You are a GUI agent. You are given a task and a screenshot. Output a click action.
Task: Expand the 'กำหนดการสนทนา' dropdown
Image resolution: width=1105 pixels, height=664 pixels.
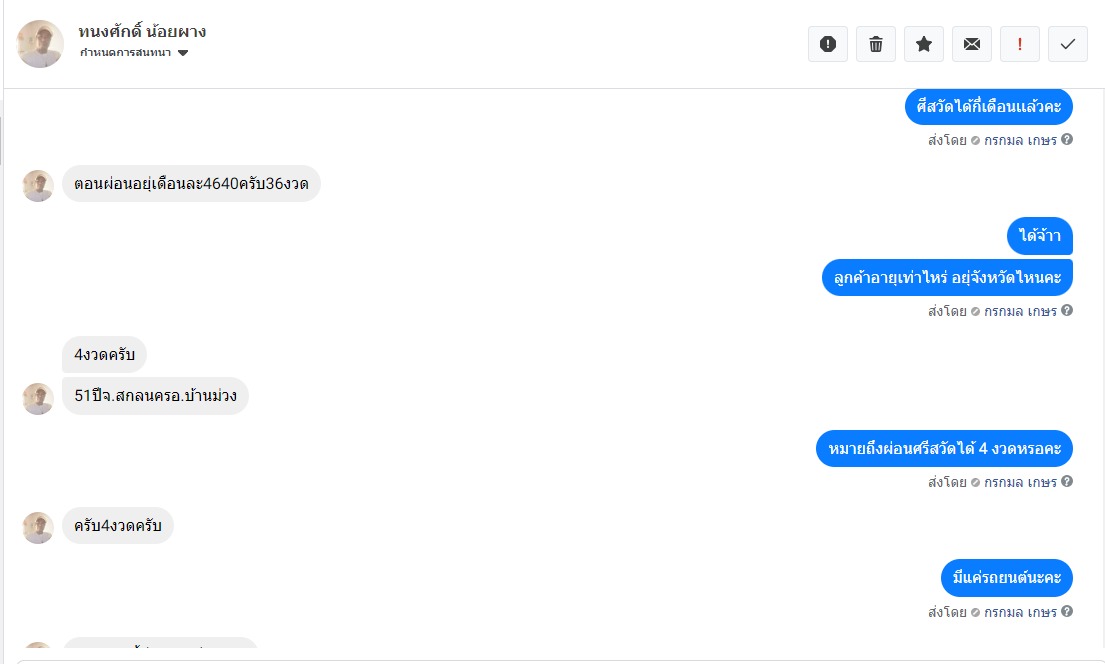pyautogui.click(x=183, y=53)
